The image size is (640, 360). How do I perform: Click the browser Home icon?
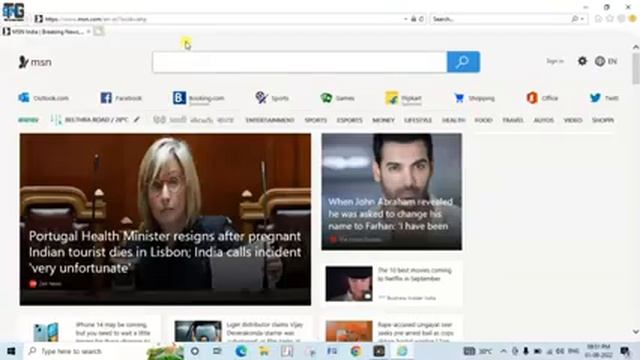click(x=598, y=19)
